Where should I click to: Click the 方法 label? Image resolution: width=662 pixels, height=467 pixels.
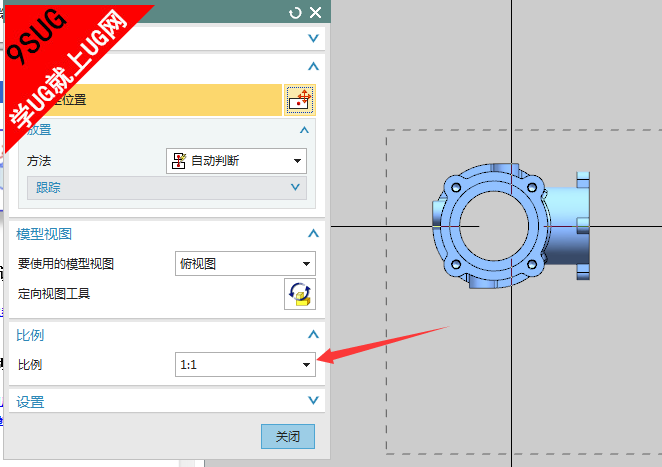(x=39, y=161)
